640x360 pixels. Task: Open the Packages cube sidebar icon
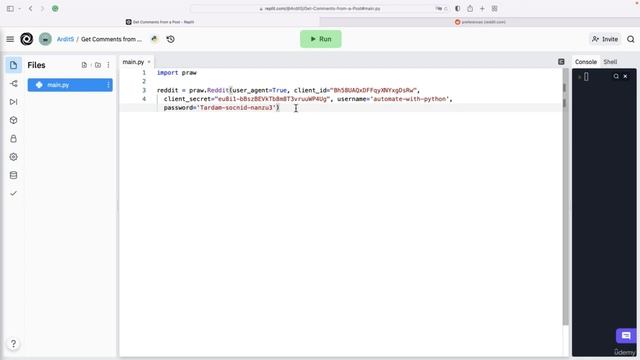pyautogui.click(x=13, y=120)
